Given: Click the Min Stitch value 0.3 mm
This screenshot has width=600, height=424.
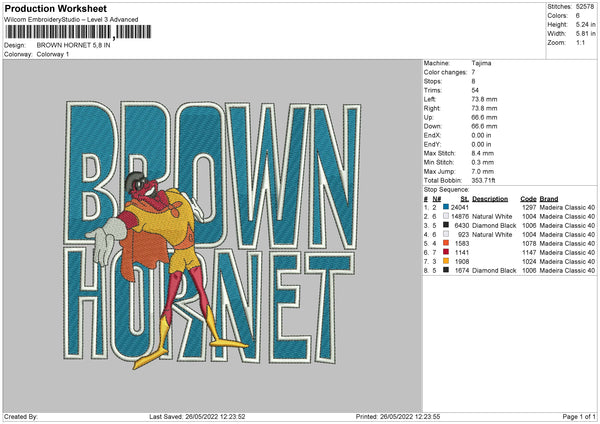Looking at the screenshot, I should (x=483, y=162).
